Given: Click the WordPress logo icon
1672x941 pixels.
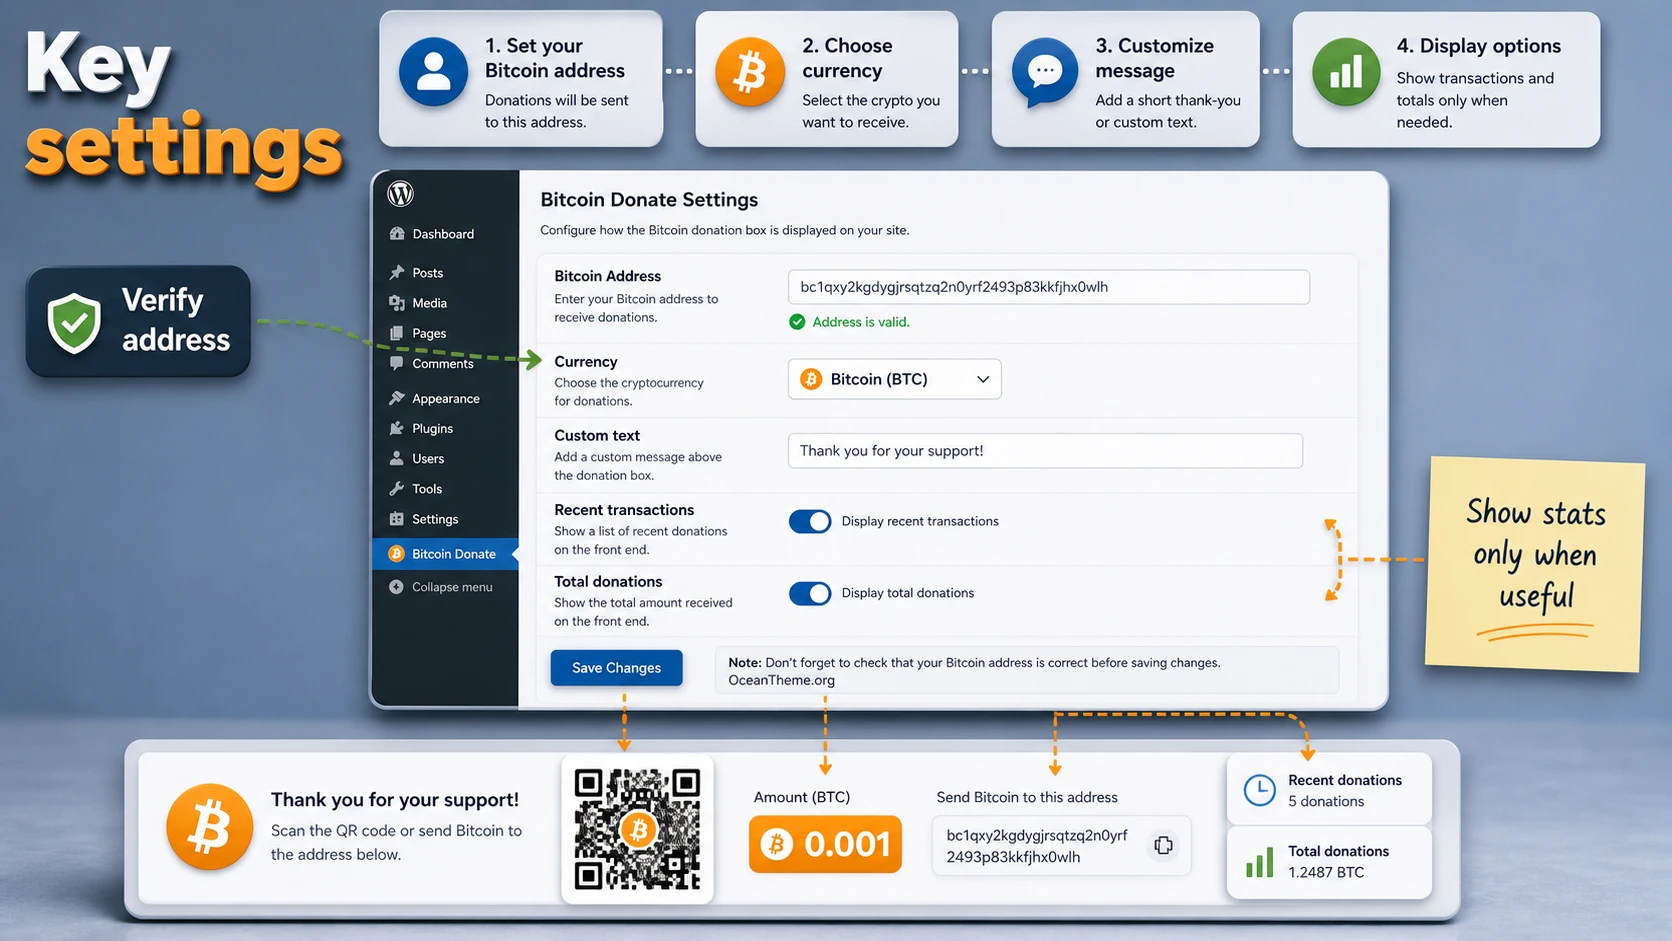Looking at the screenshot, I should pos(401,193).
